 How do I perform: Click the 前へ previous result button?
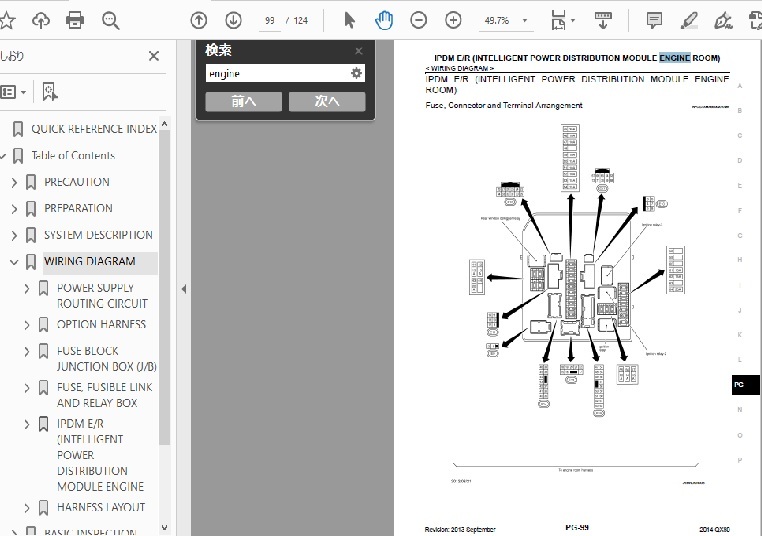[x=243, y=102]
